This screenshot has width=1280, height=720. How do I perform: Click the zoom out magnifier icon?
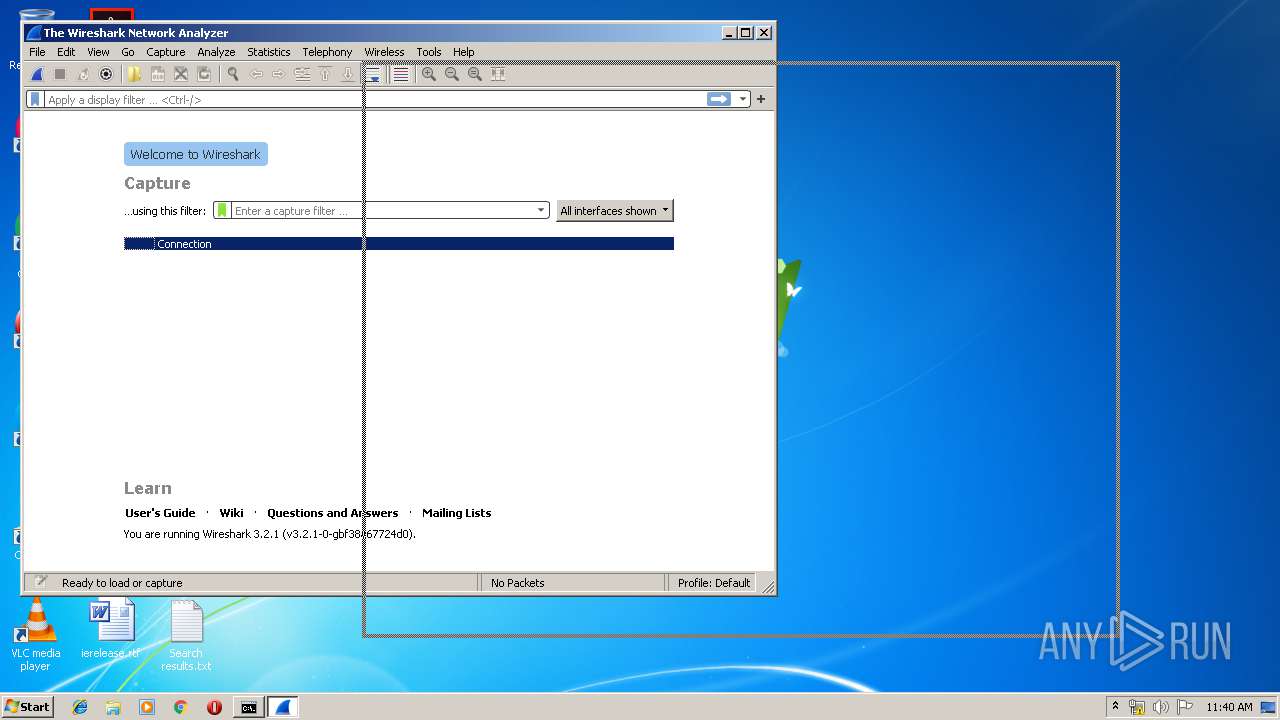pyautogui.click(x=452, y=74)
